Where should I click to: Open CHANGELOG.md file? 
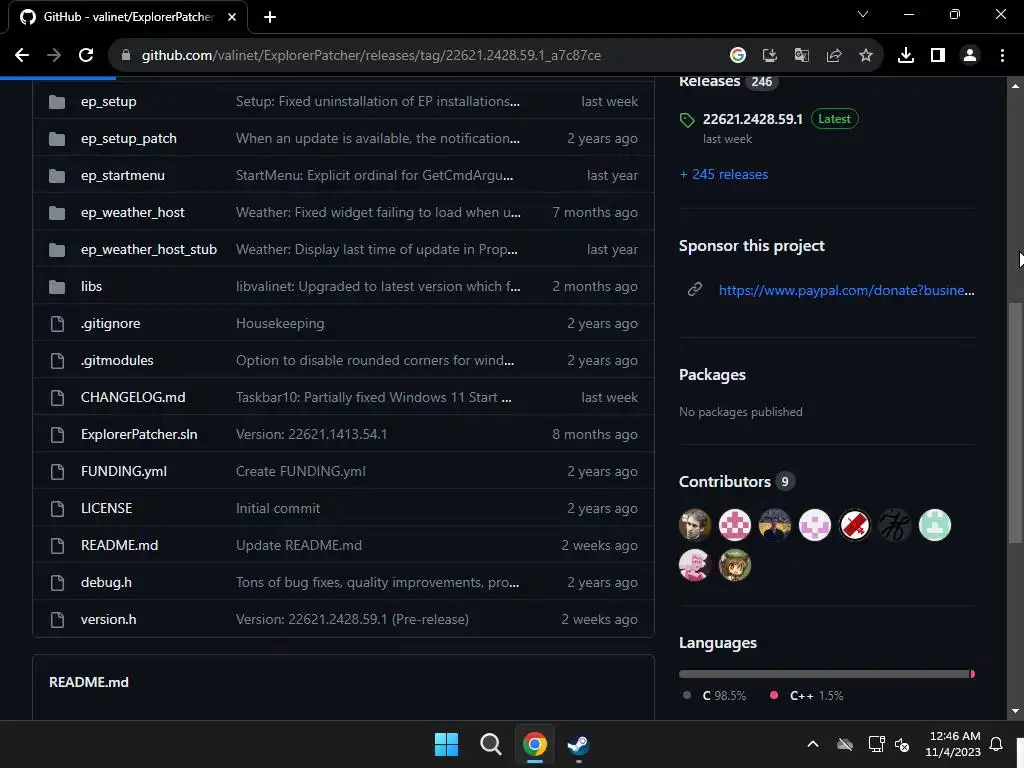pos(133,397)
